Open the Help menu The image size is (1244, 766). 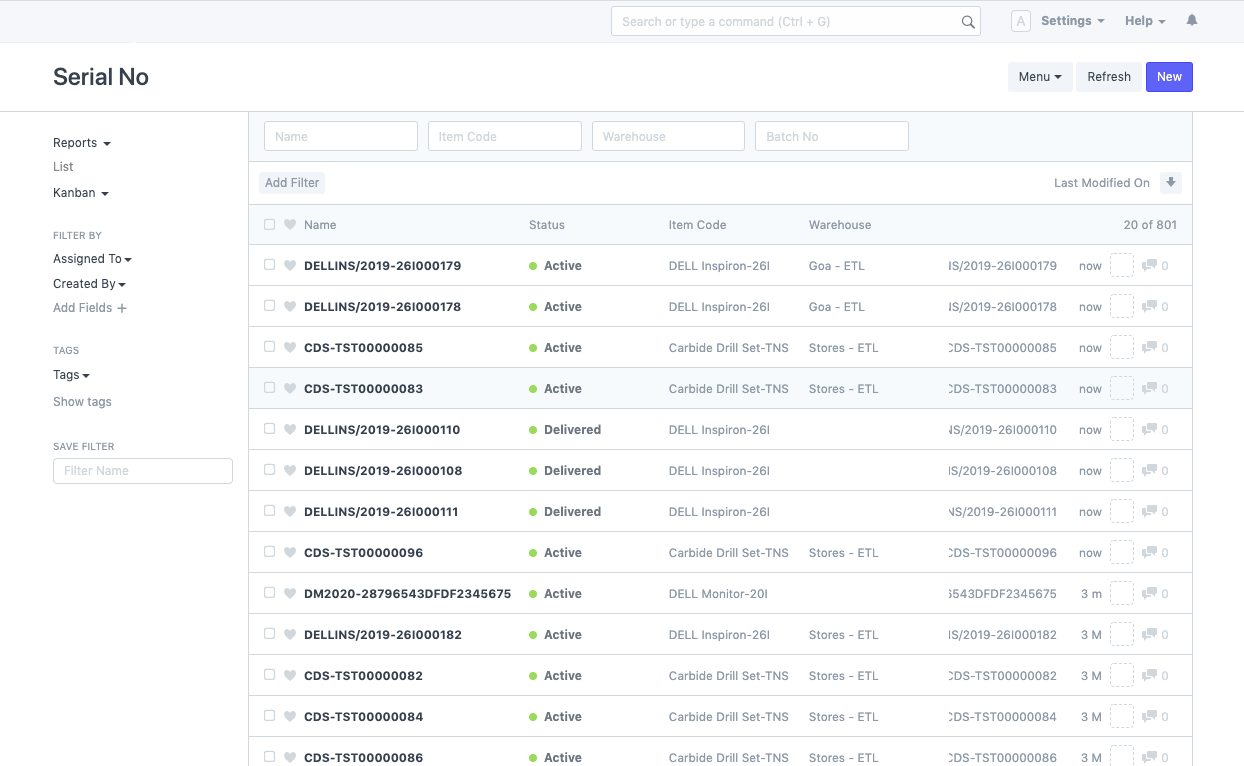[1145, 21]
